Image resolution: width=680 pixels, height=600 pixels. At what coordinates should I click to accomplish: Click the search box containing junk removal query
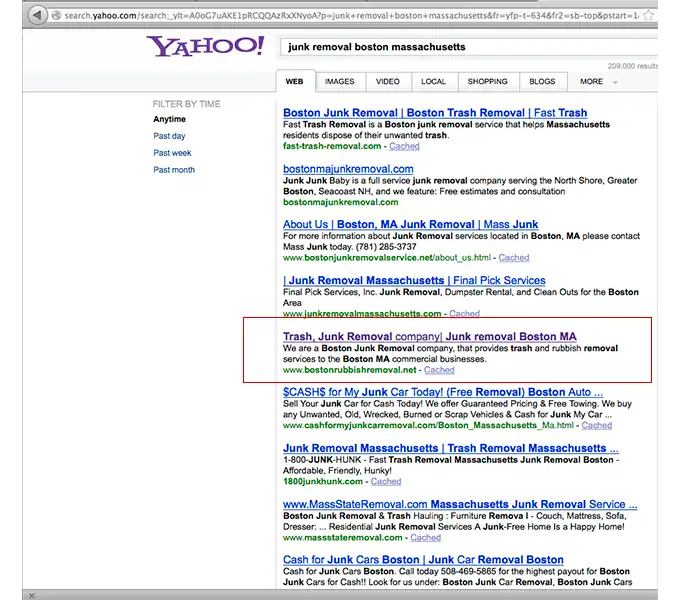click(x=468, y=47)
